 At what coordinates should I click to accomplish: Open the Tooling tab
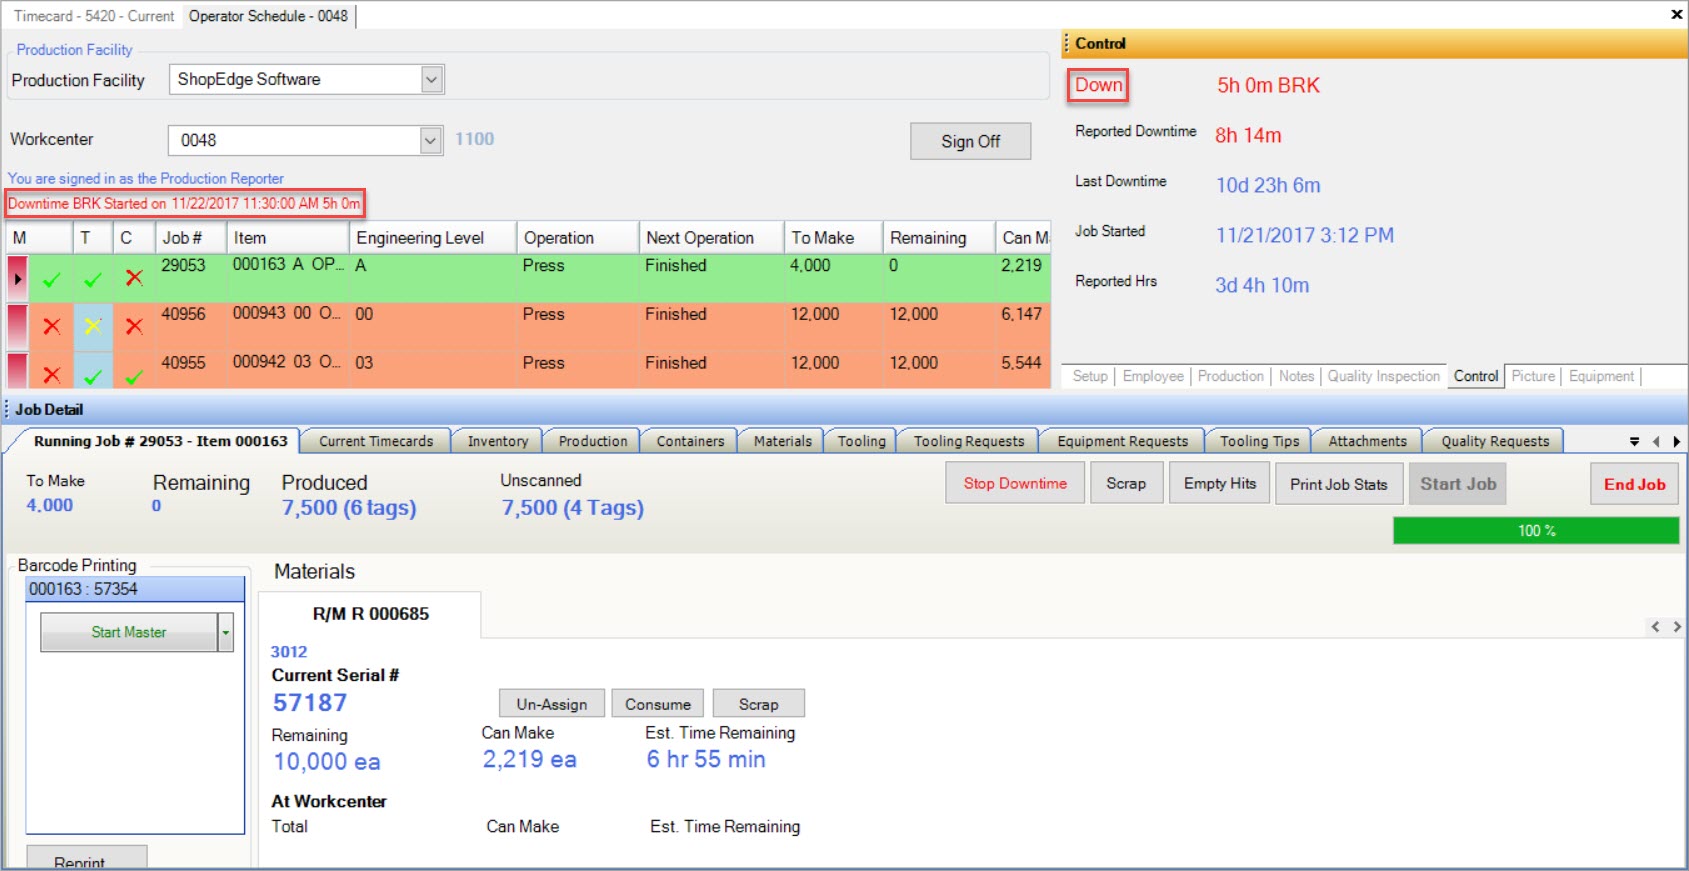coord(861,441)
